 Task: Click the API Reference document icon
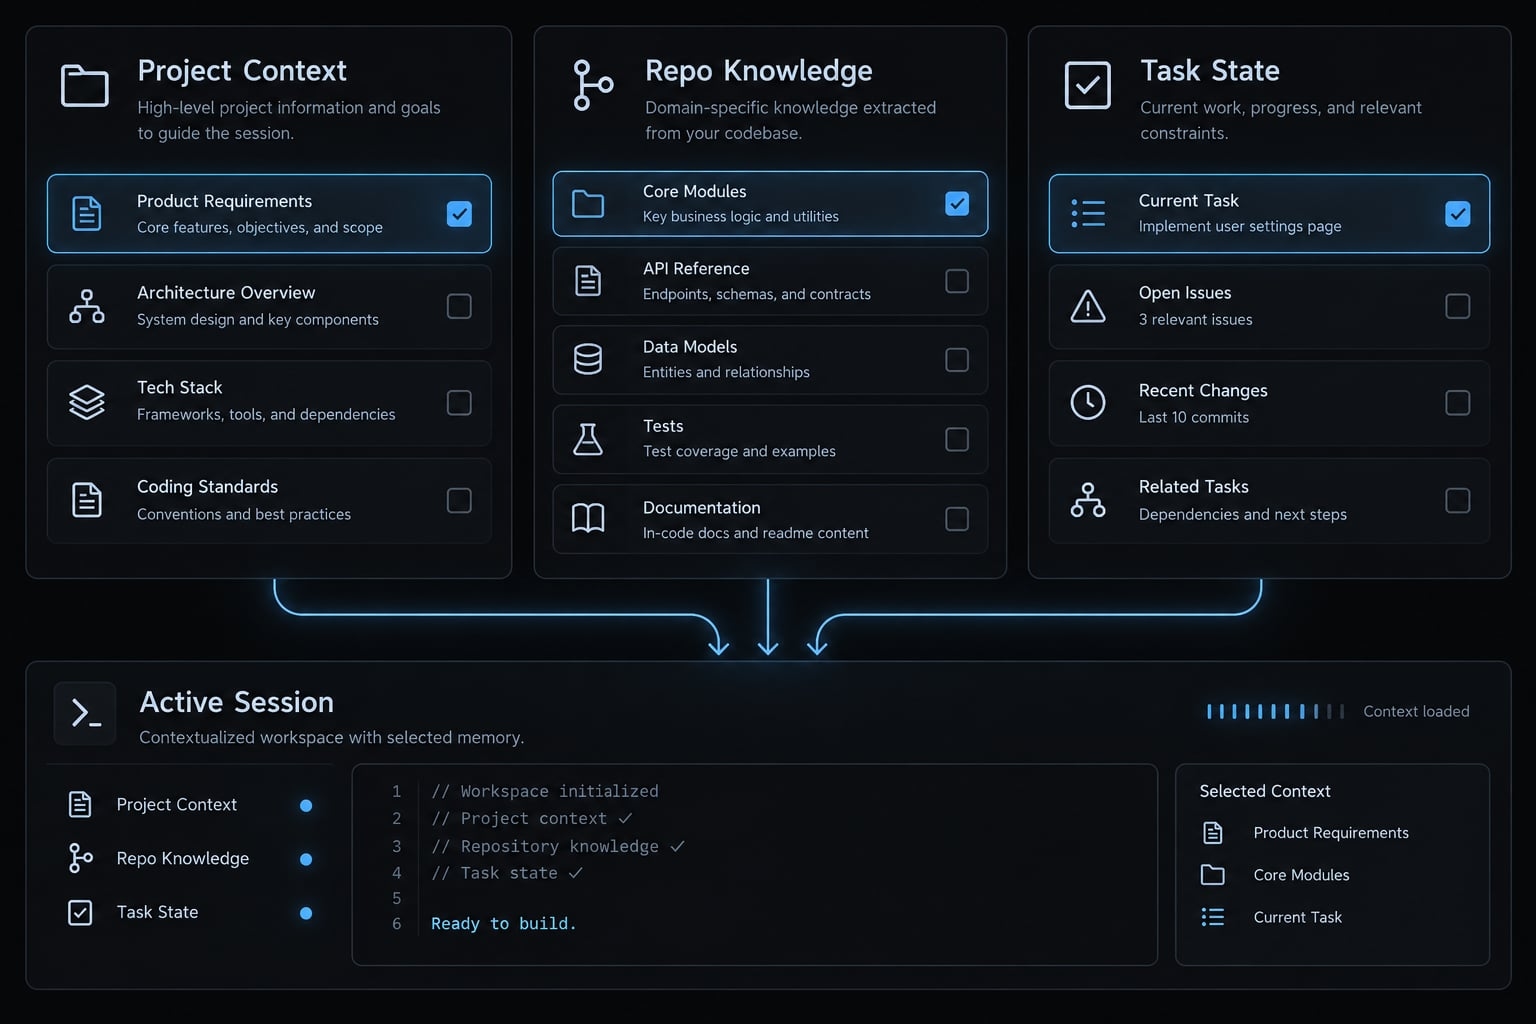[588, 281]
